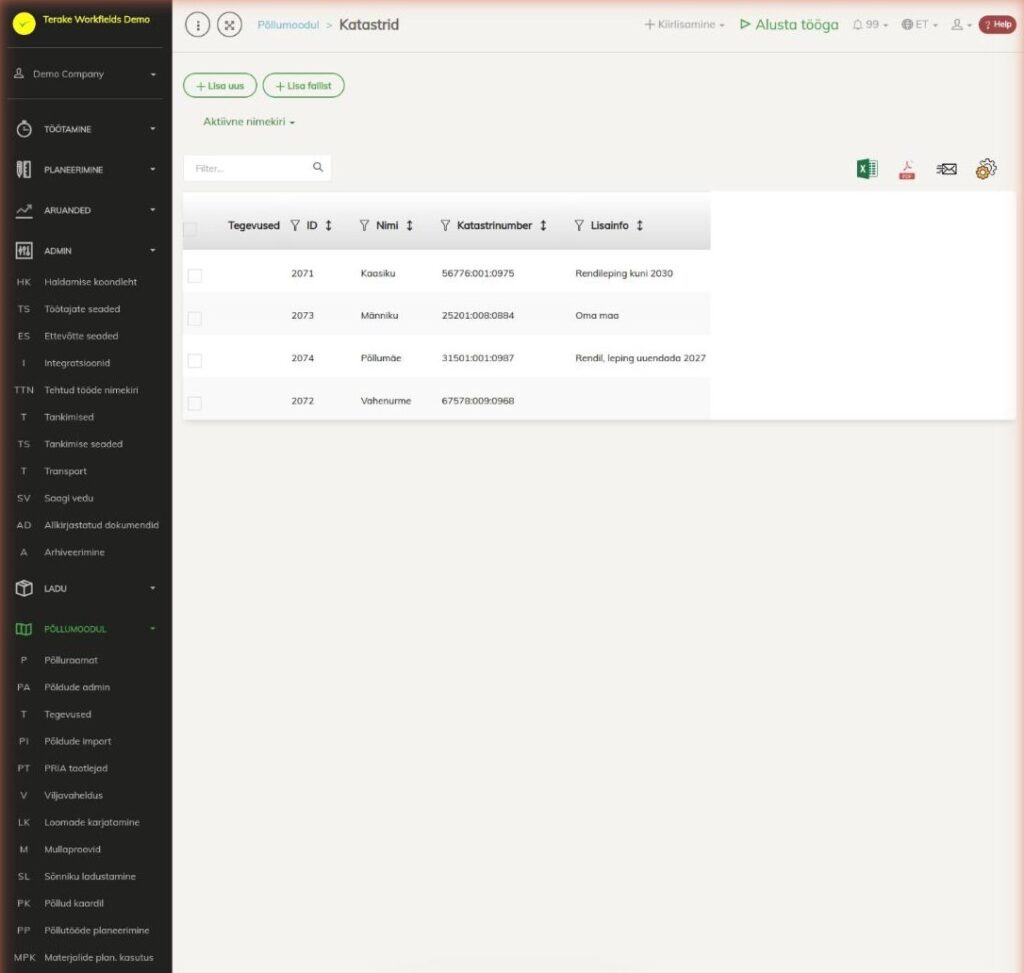Viewport: 1024px width, 973px height.
Task: Expand the Demo Company selector
Action: (x=86, y=74)
